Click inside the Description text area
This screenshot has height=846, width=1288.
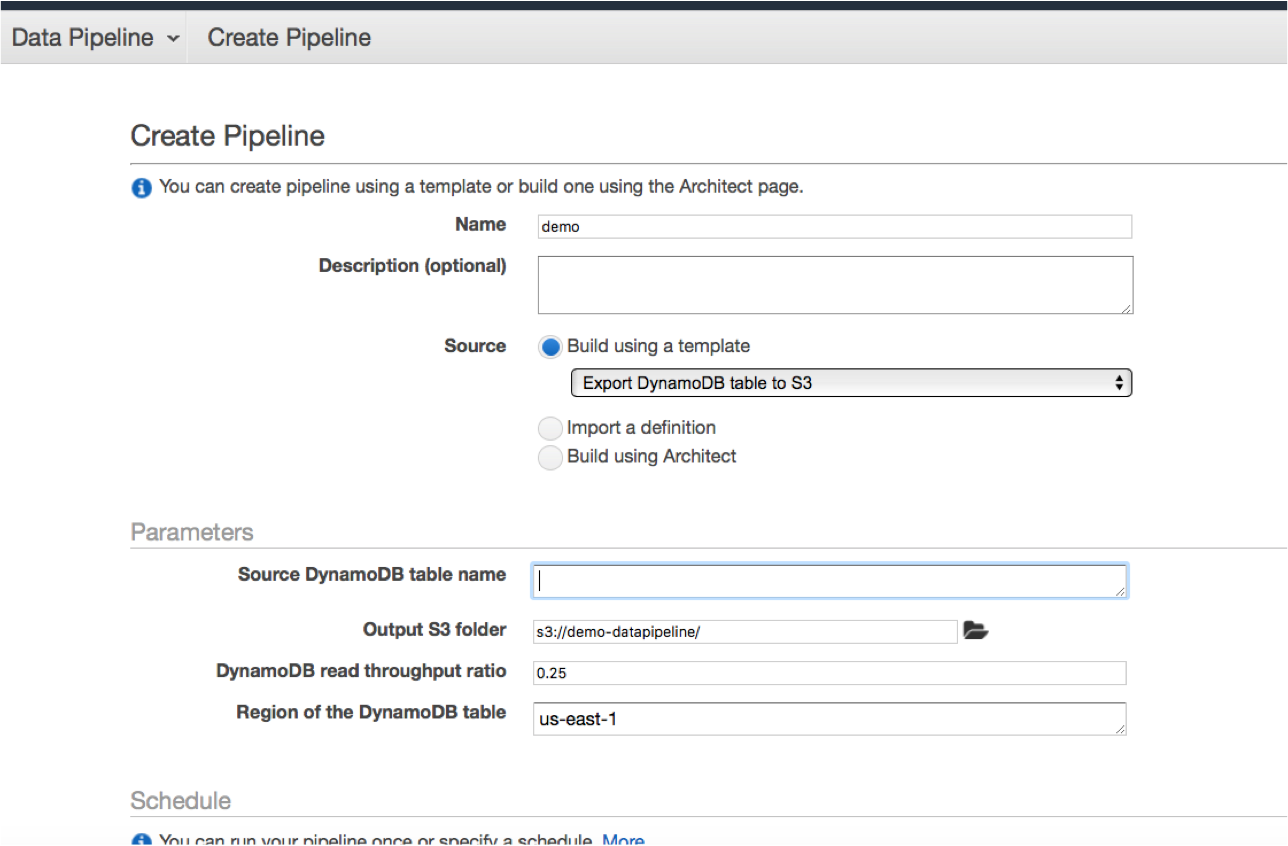click(834, 284)
